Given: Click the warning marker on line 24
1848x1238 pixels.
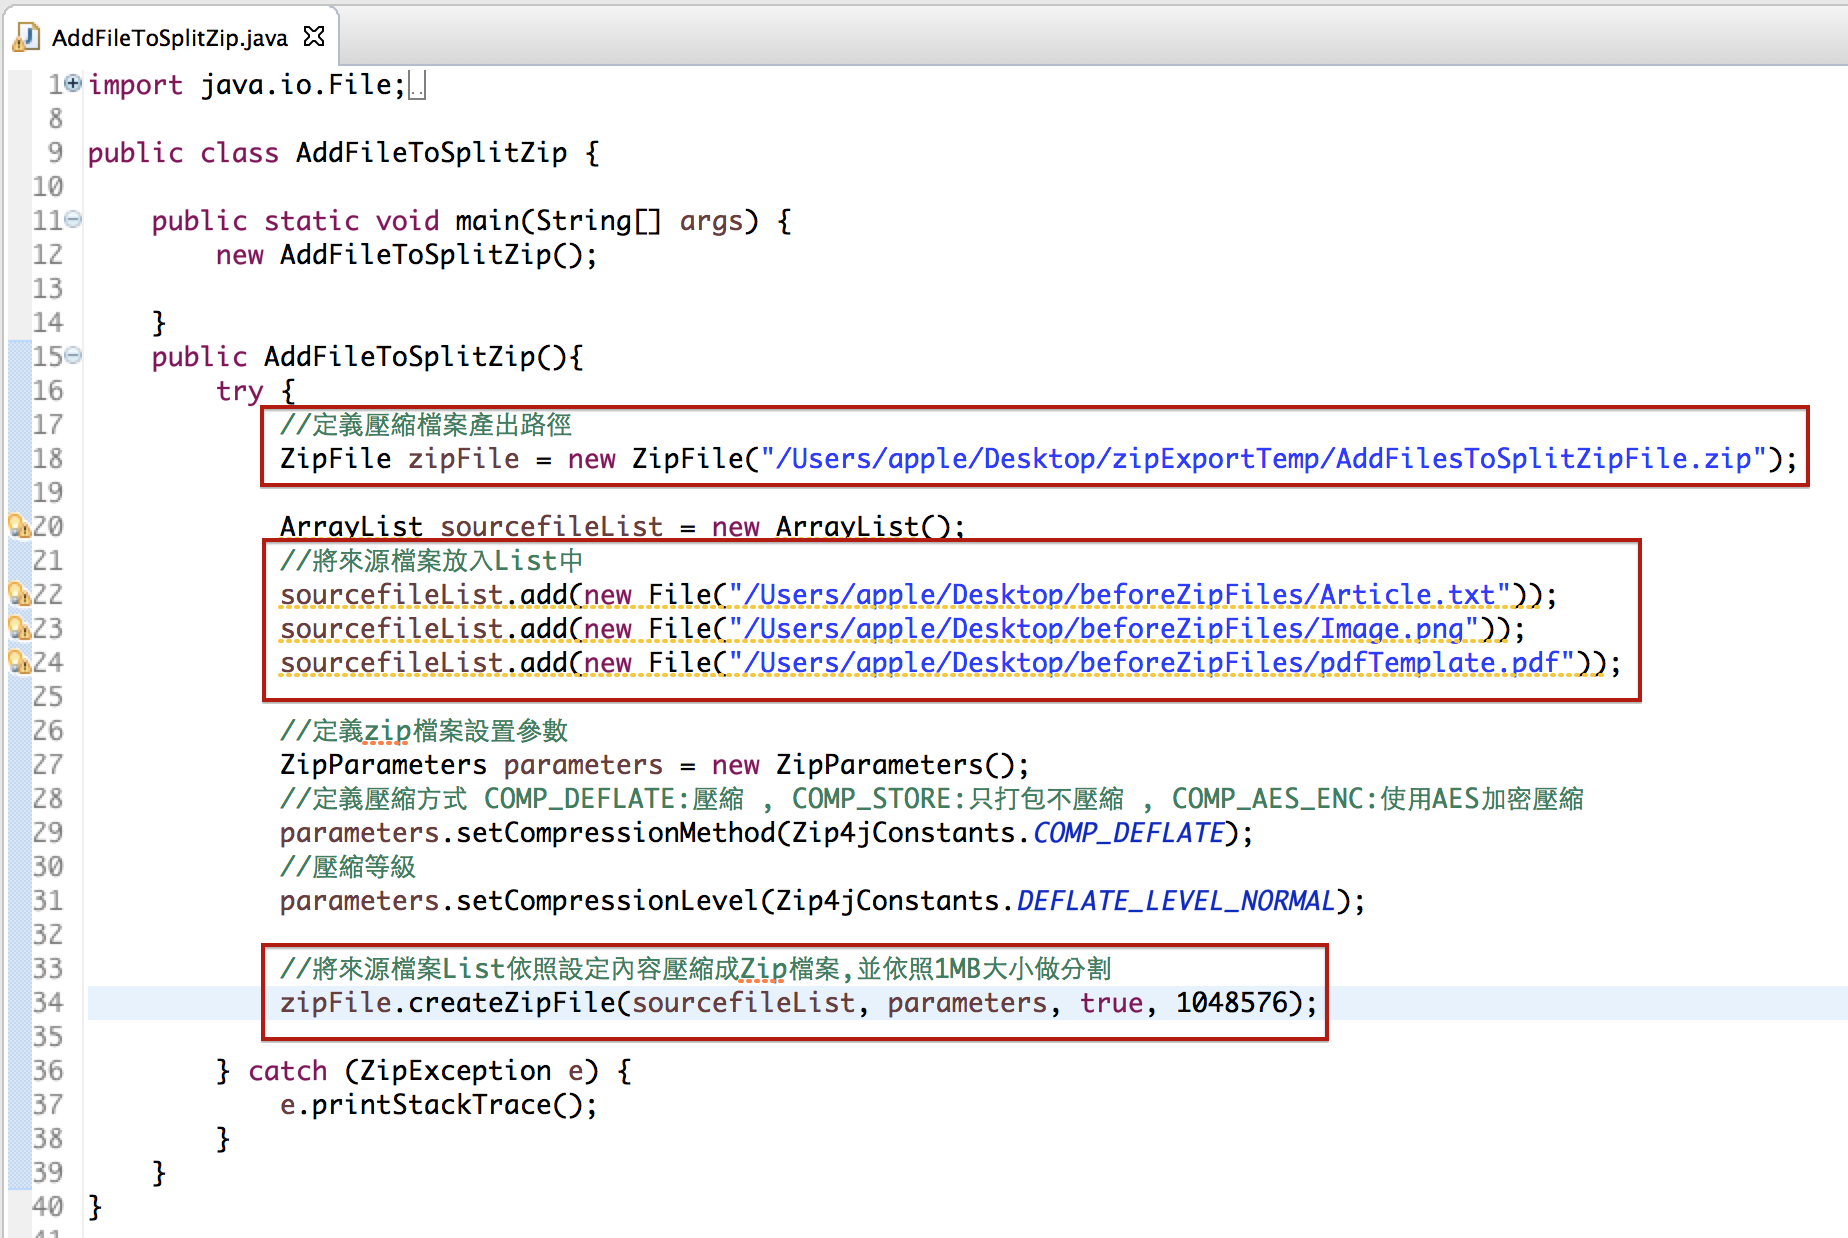Looking at the screenshot, I should point(17,662).
